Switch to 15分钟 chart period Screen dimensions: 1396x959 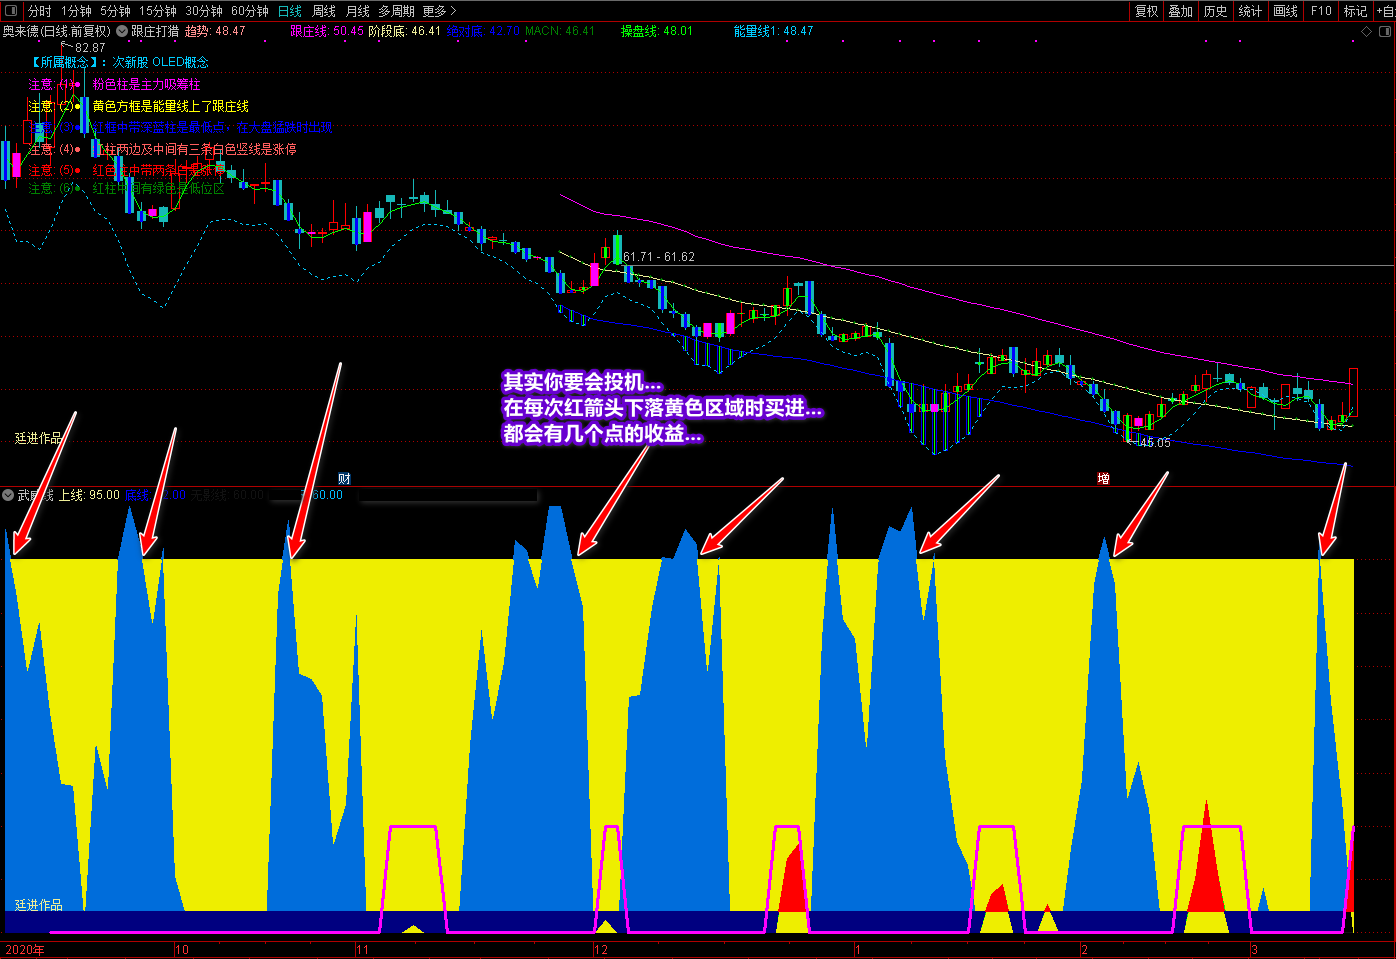(157, 11)
